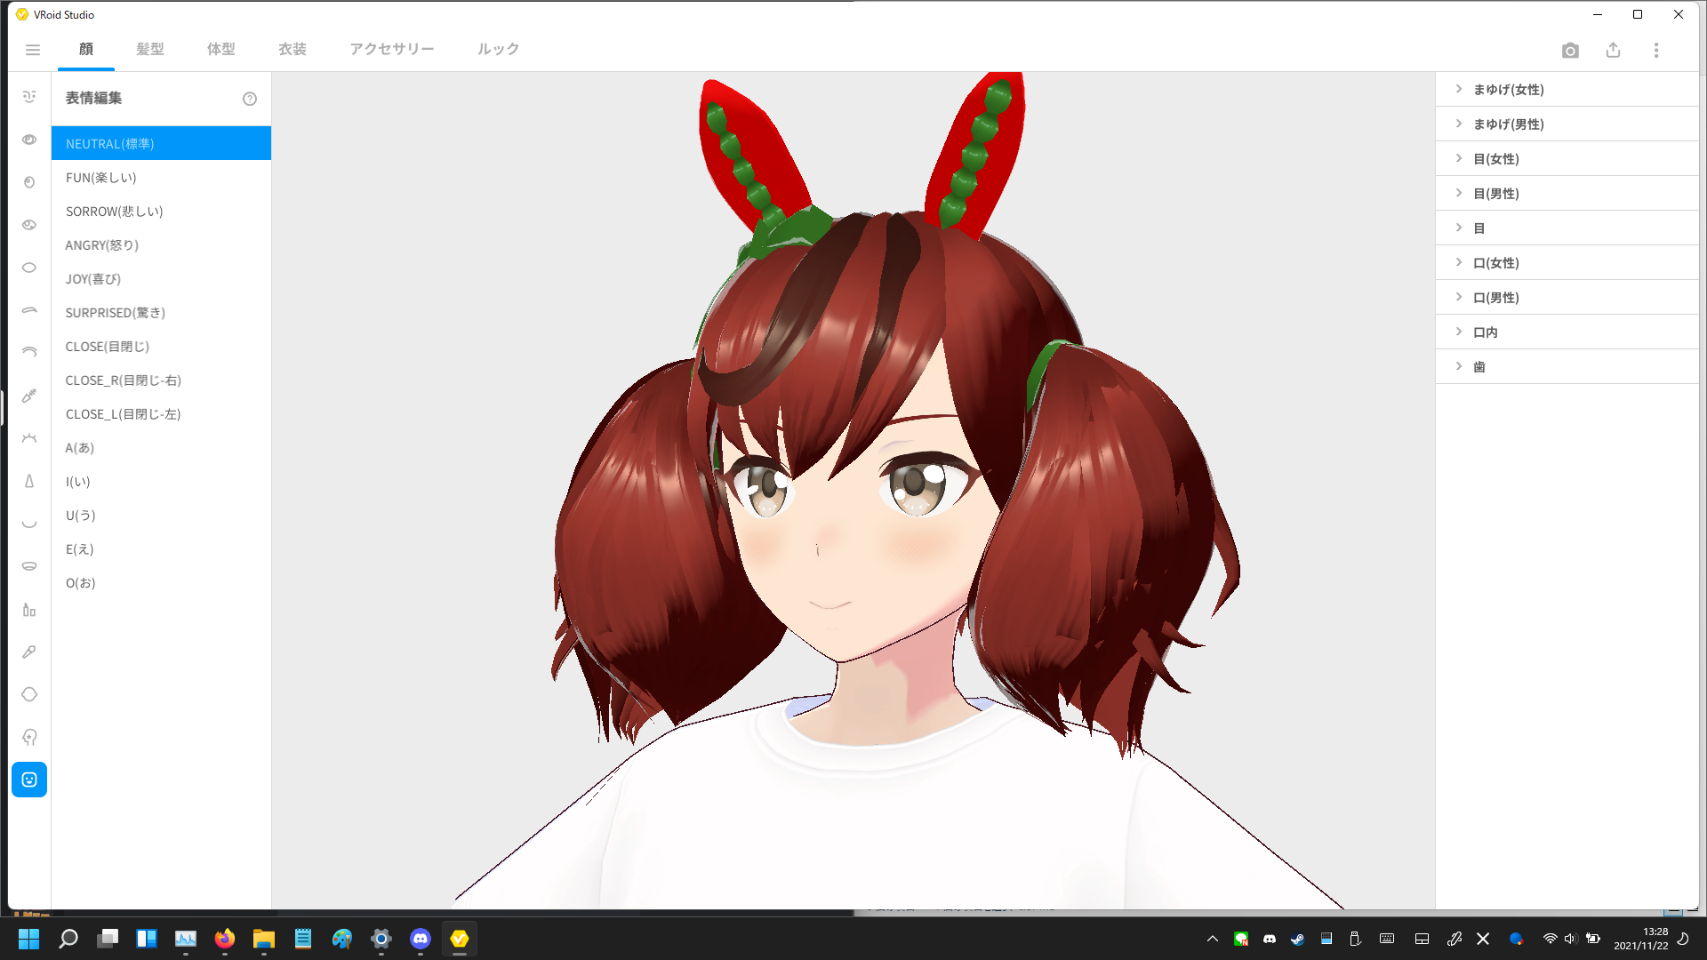Image resolution: width=1707 pixels, height=960 pixels.
Task: Choose CLOSE_R(目閉じ-右) in the expression list
Action: coord(161,380)
